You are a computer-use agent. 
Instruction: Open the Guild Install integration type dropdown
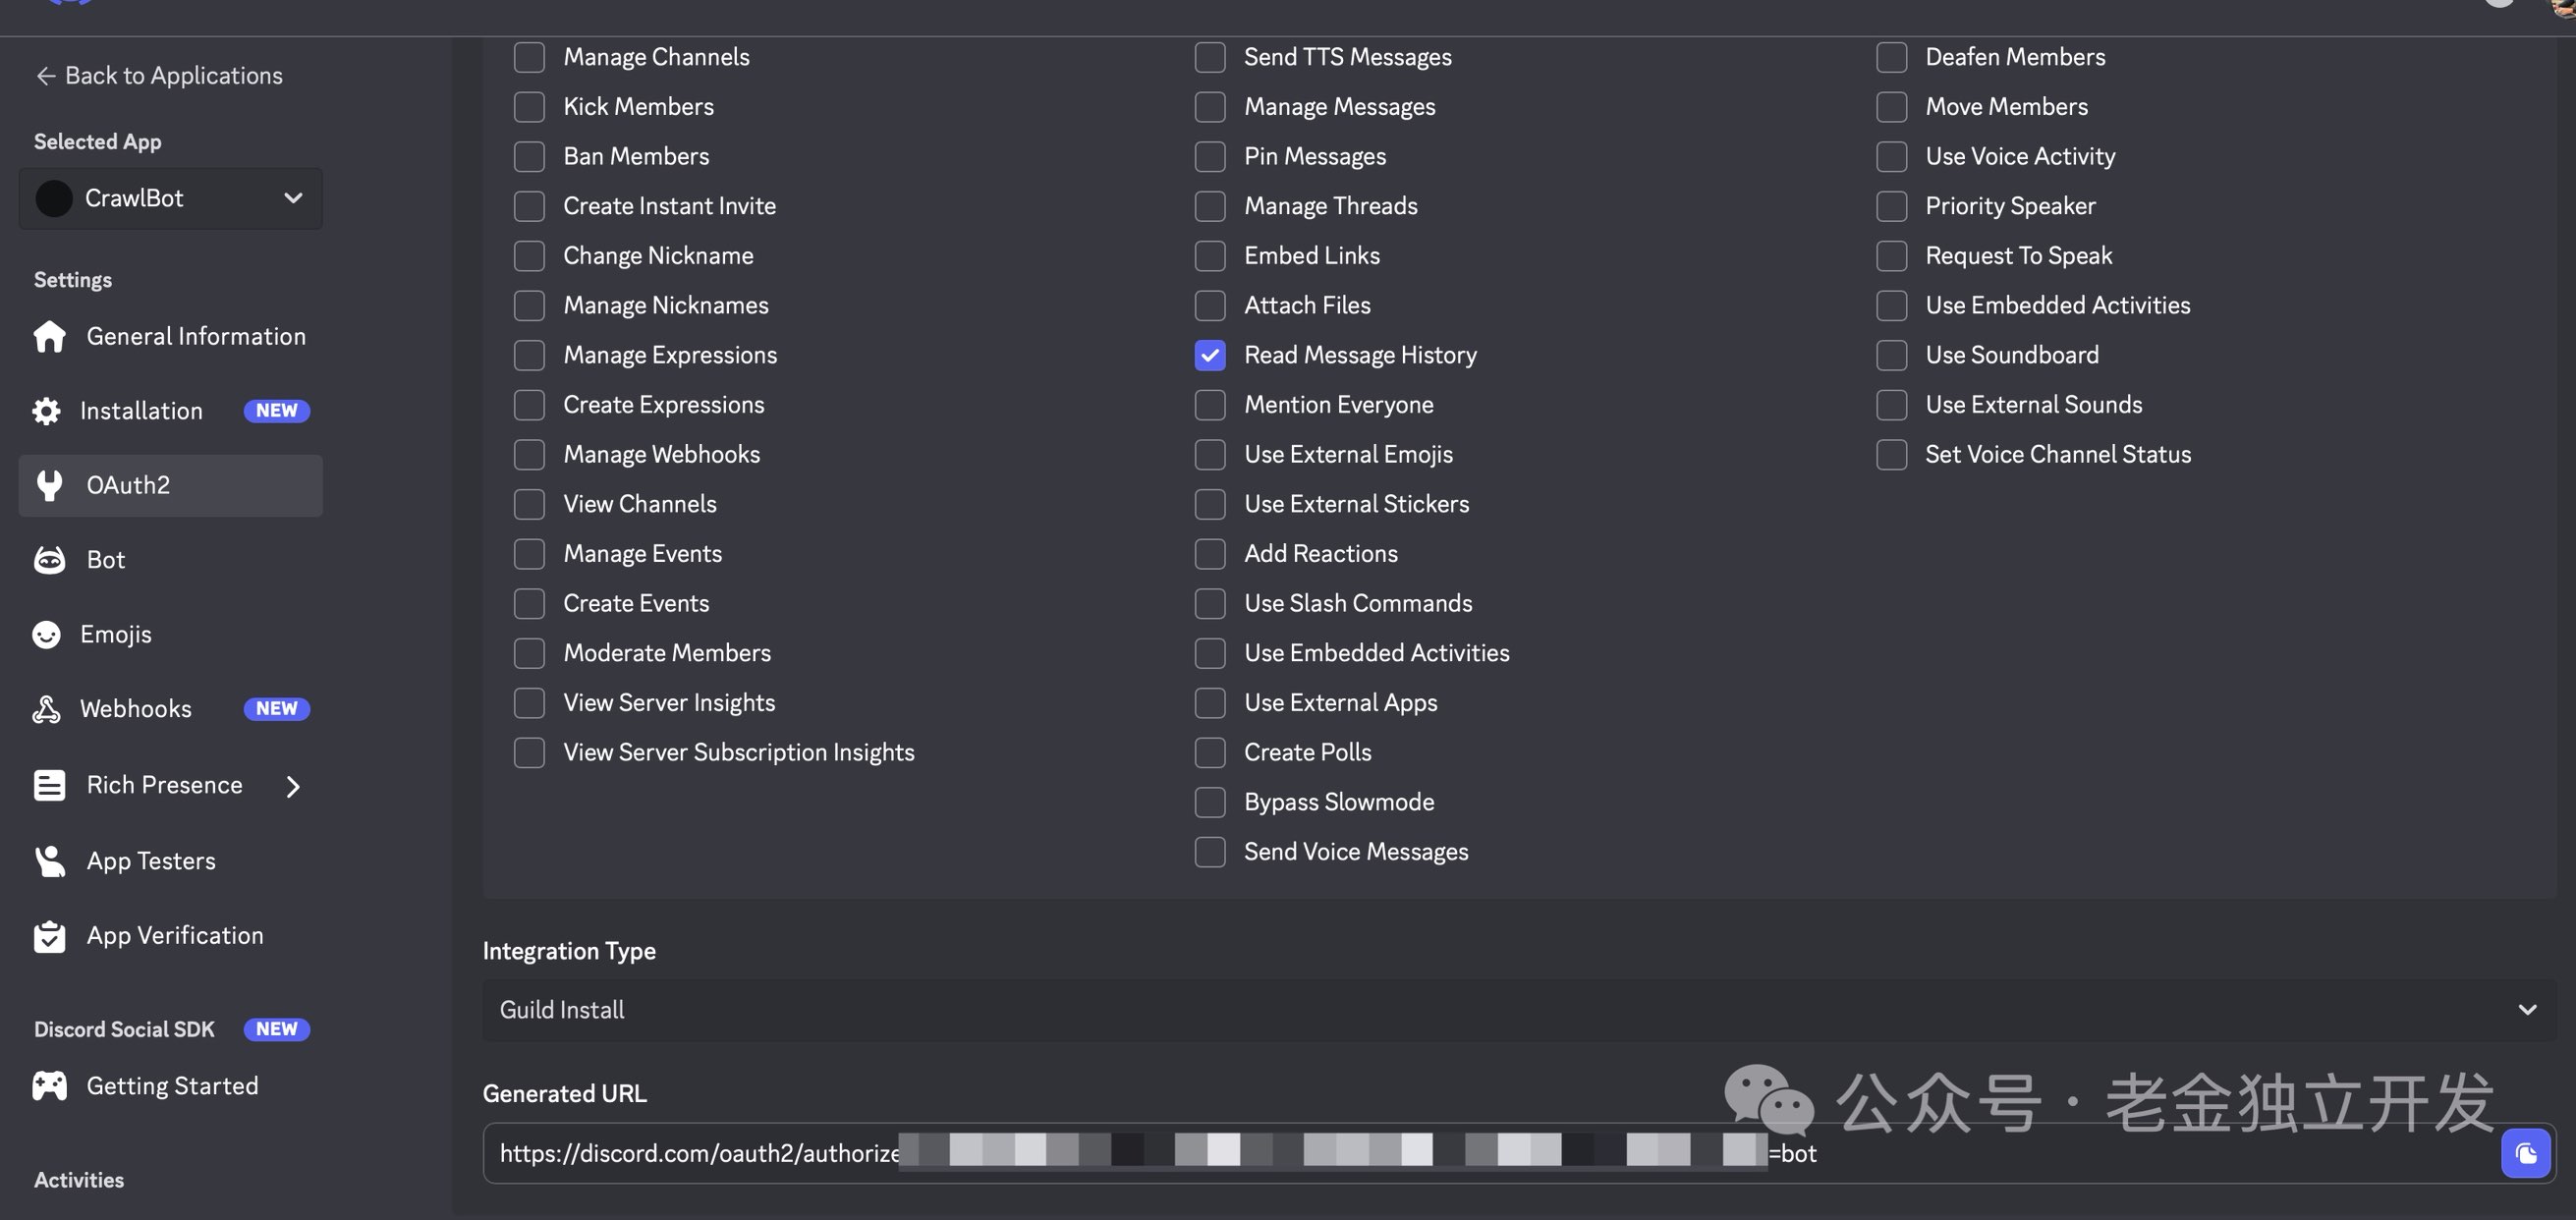pyautogui.click(x=1517, y=1010)
